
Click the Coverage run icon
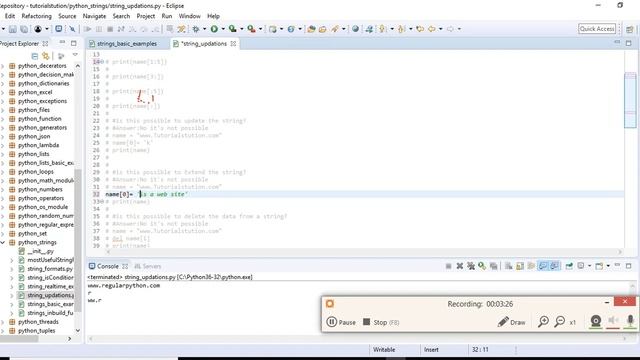tap(233, 29)
